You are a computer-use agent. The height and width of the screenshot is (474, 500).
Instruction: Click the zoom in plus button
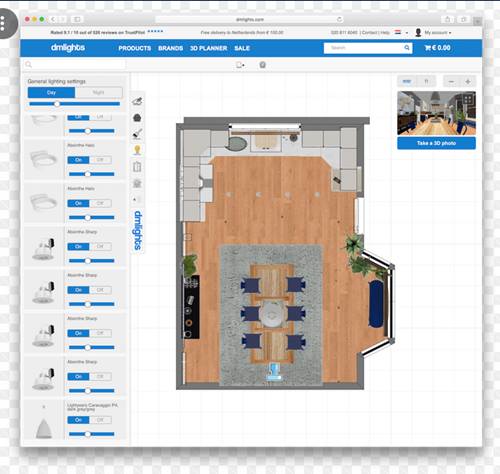tap(468, 81)
